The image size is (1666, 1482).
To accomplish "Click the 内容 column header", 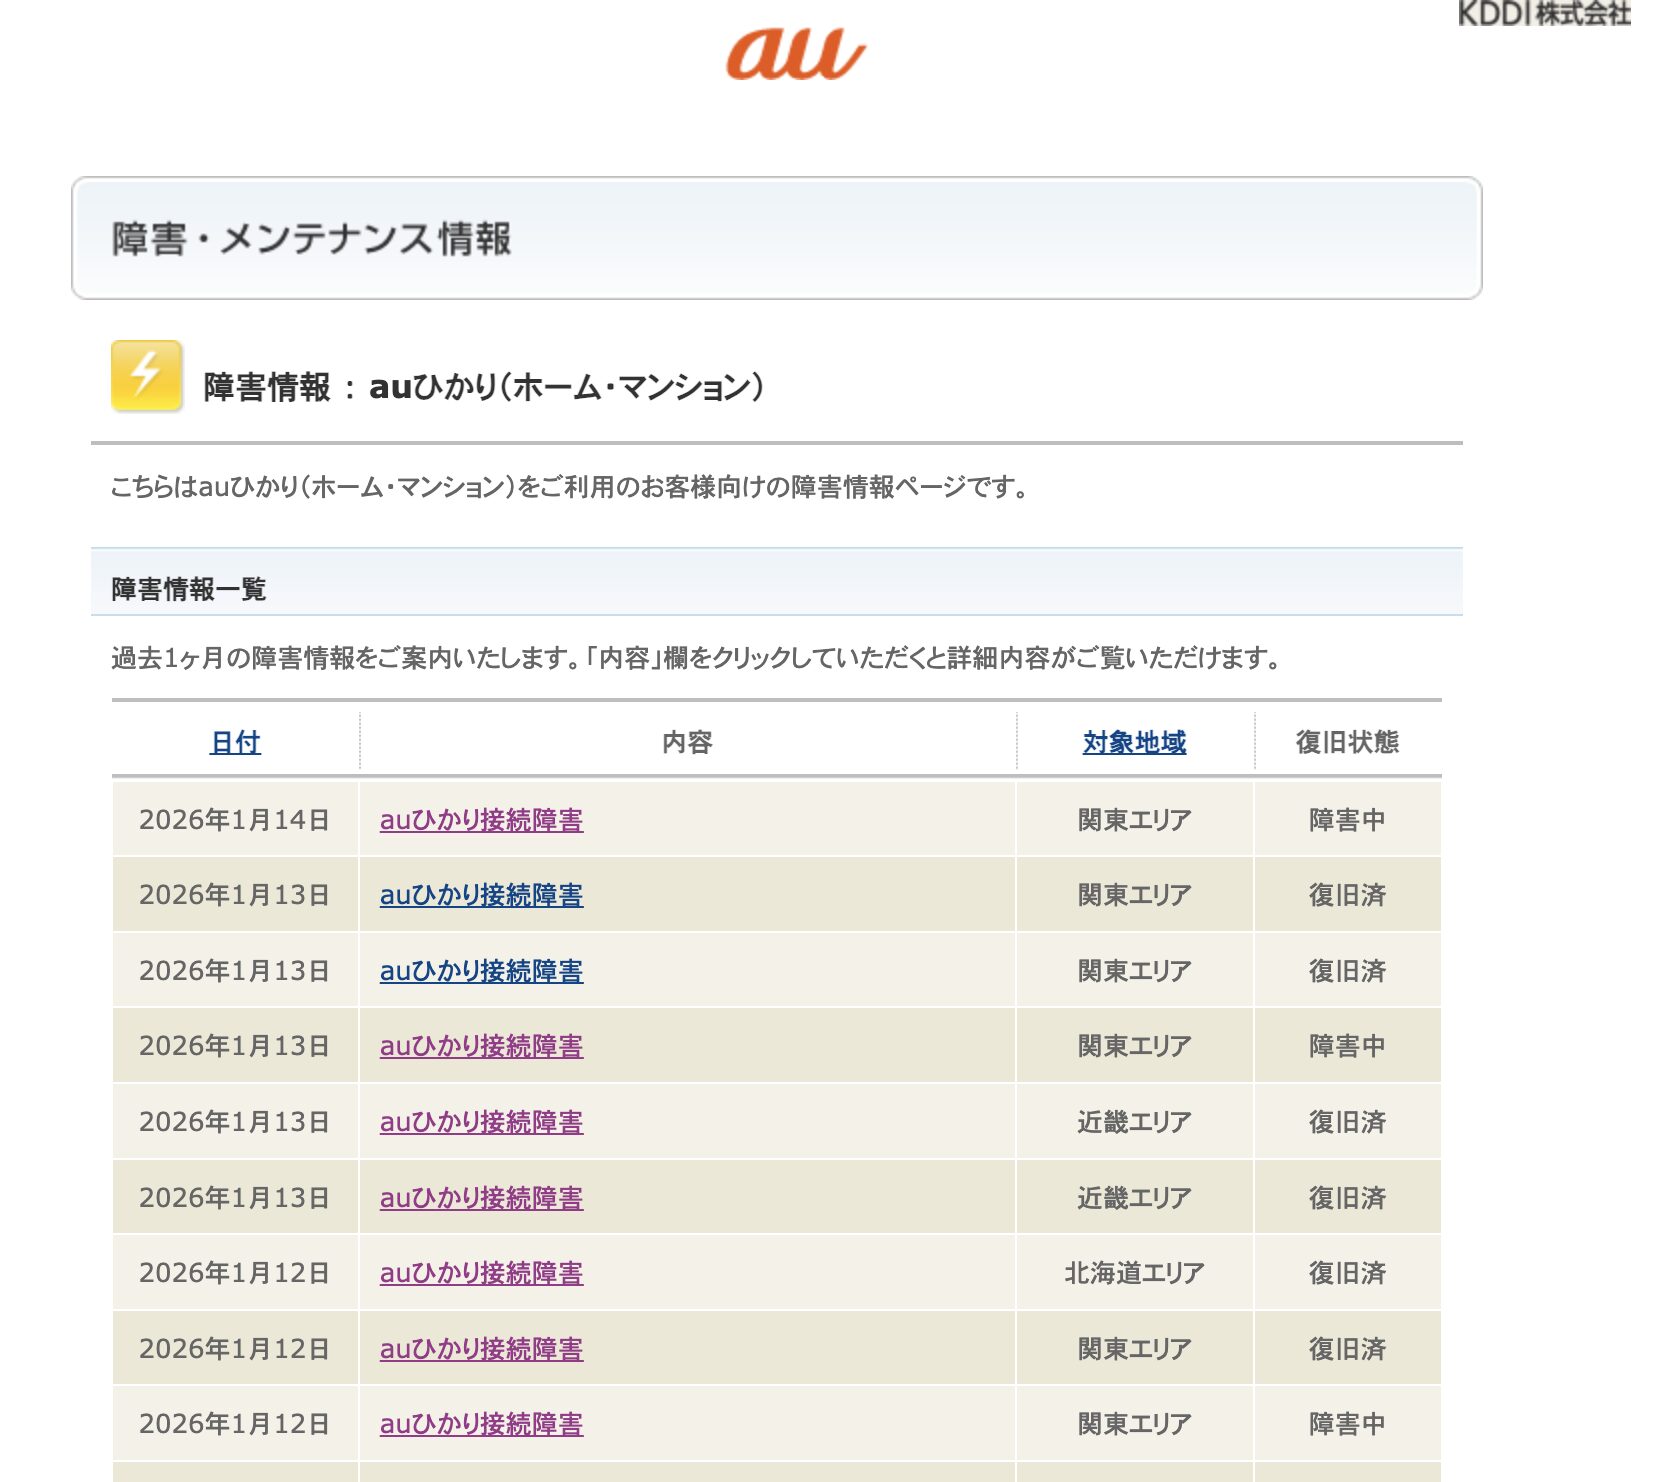I will [687, 742].
